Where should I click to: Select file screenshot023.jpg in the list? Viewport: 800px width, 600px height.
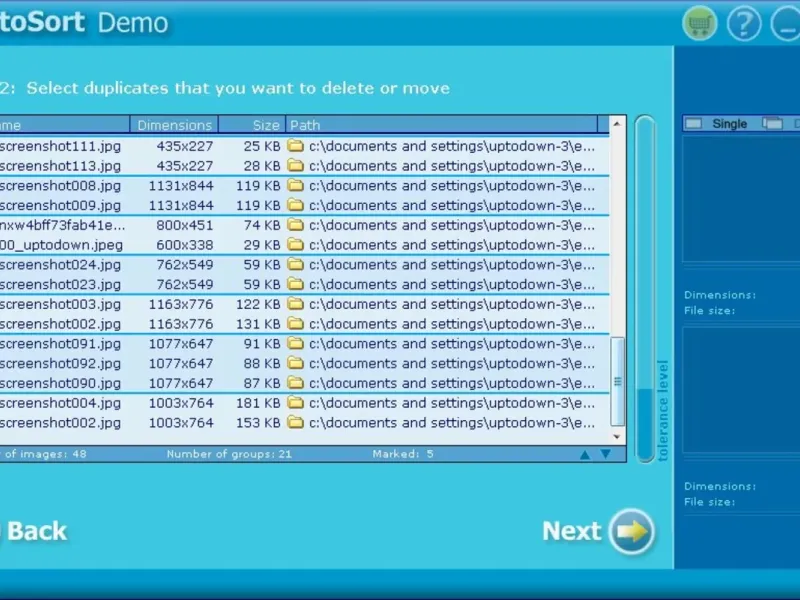[60, 285]
